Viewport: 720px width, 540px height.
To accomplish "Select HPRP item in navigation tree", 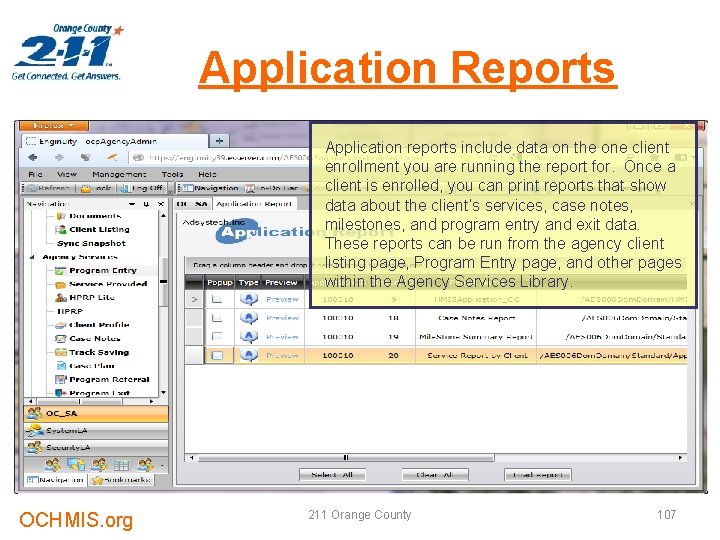I will 70,311.
